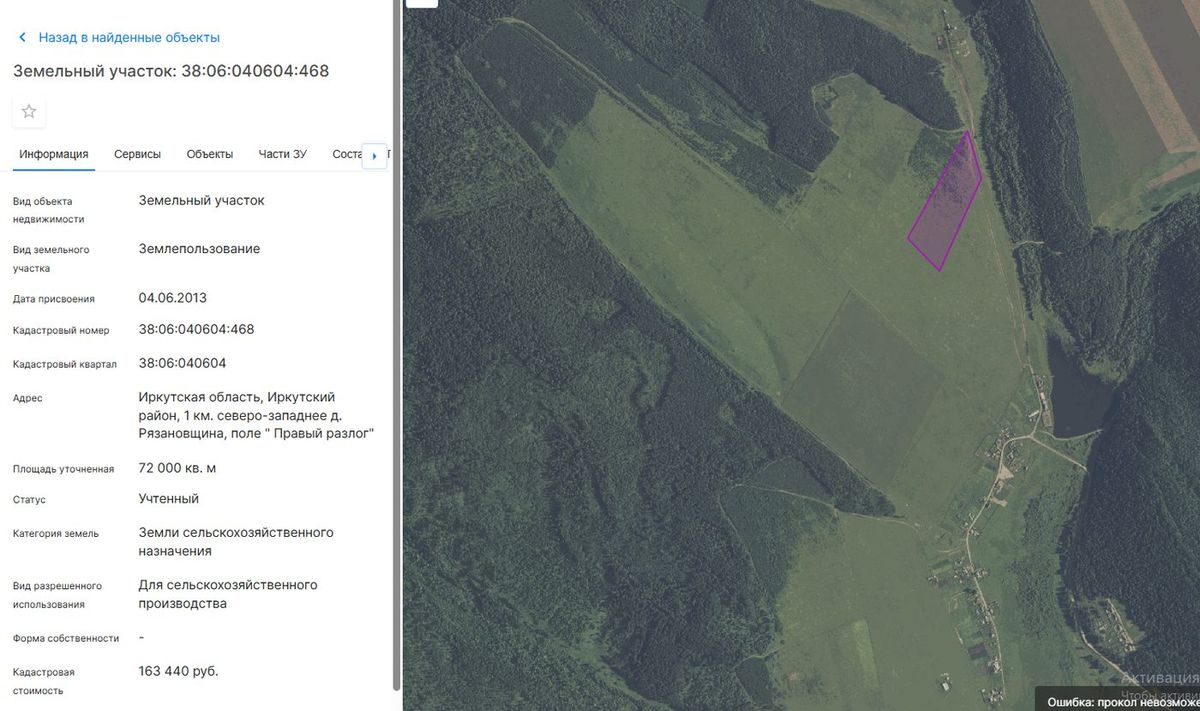Go back to found objects list

pos(129,38)
